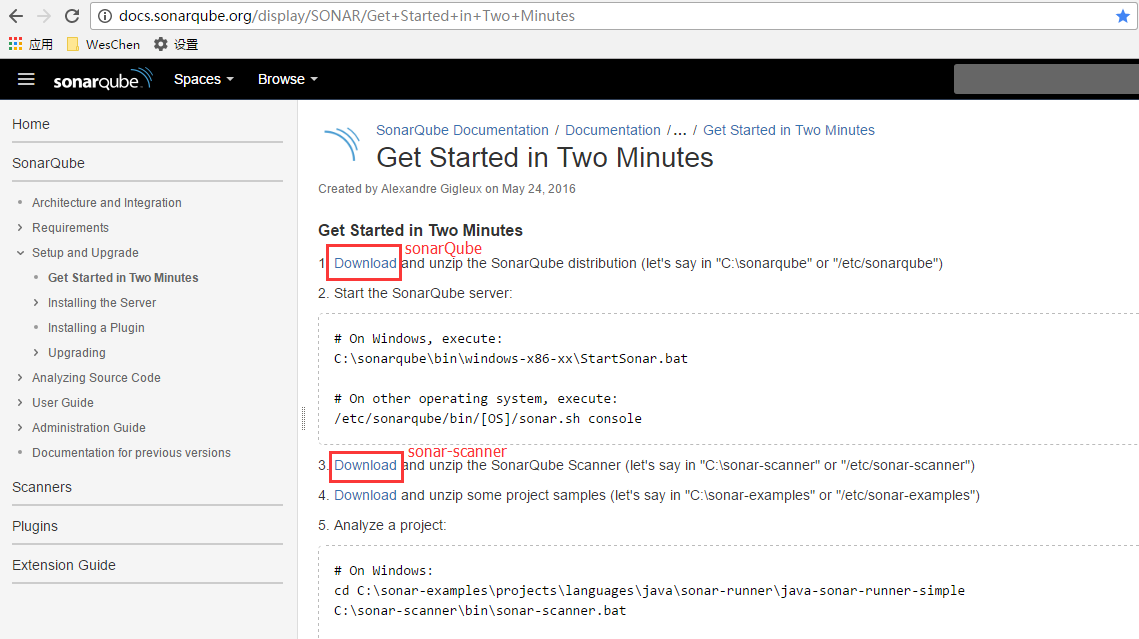This screenshot has width=1139, height=639.
Task: Click the SonarQube header search box
Action: pos(1046,79)
